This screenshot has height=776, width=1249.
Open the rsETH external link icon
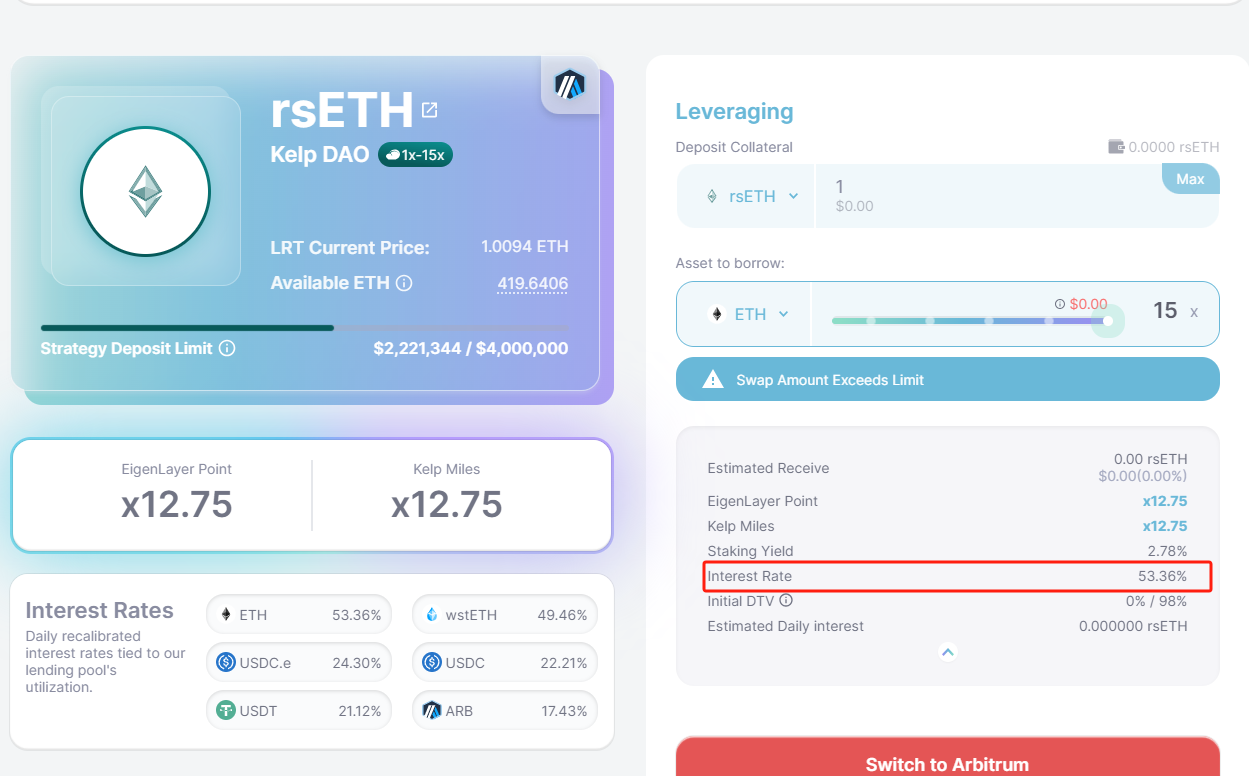pyautogui.click(x=430, y=109)
